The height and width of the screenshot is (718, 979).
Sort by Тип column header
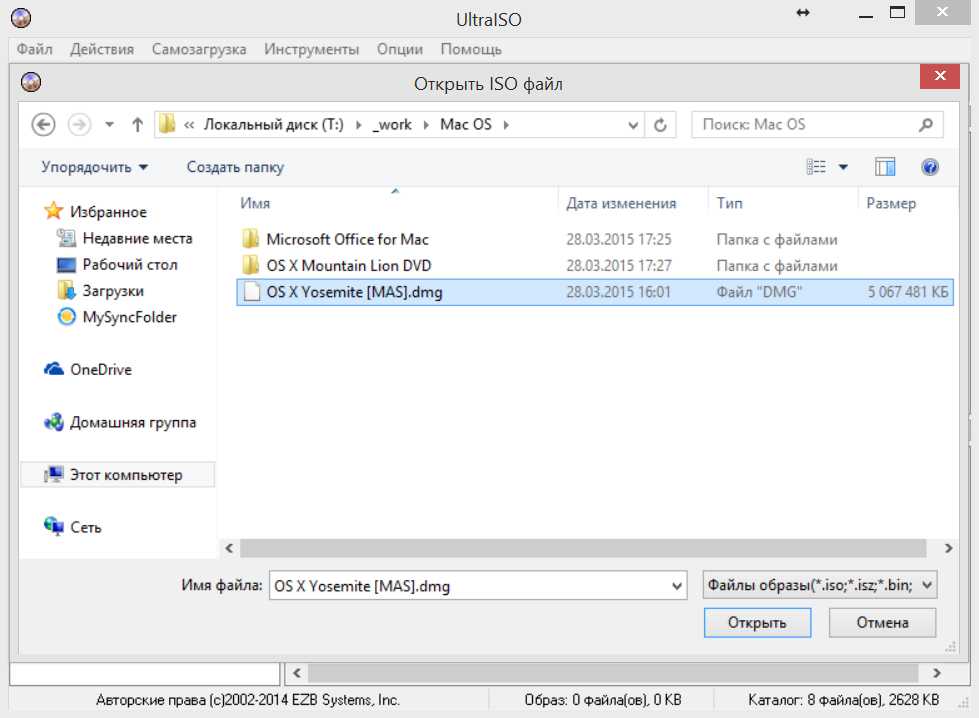[x=729, y=204]
